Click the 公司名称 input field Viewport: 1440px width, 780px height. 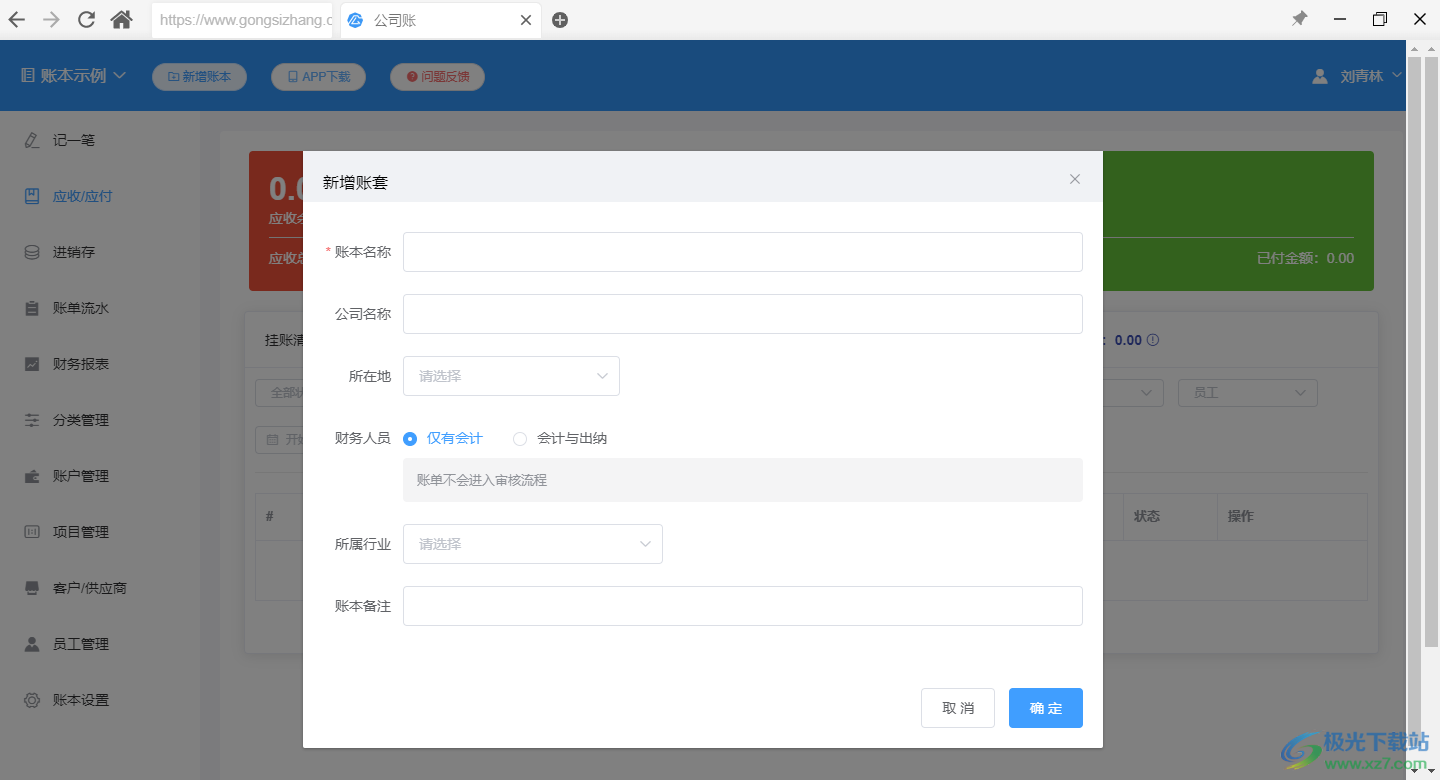[743, 314]
